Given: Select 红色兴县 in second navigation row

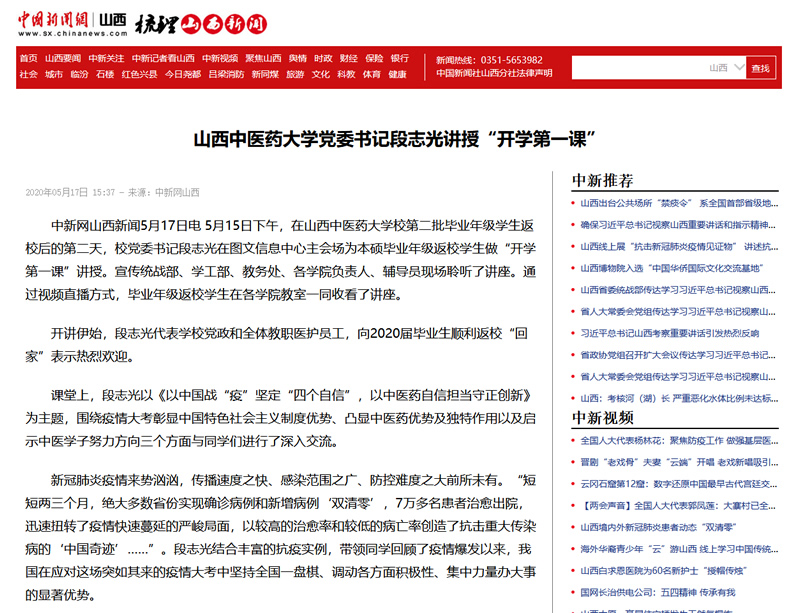Looking at the screenshot, I should tap(139, 74).
